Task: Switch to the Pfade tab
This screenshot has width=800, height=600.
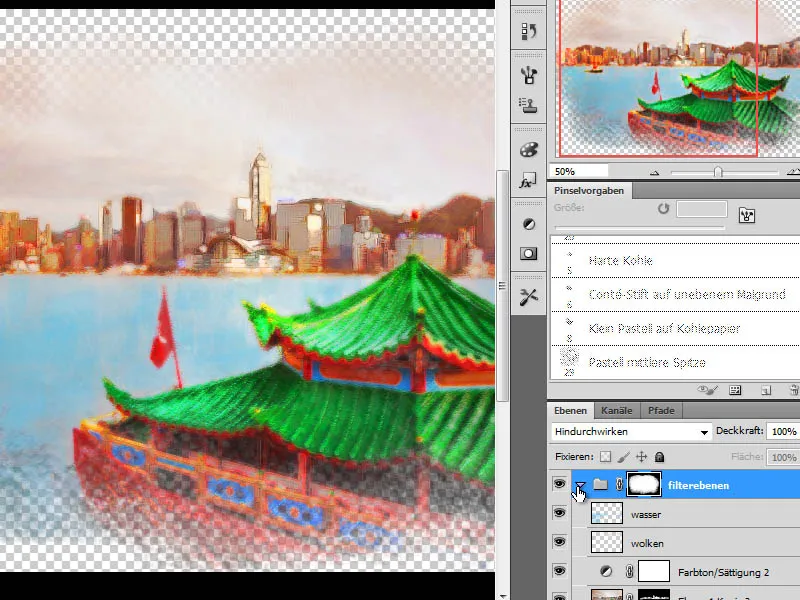Action: tap(661, 410)
